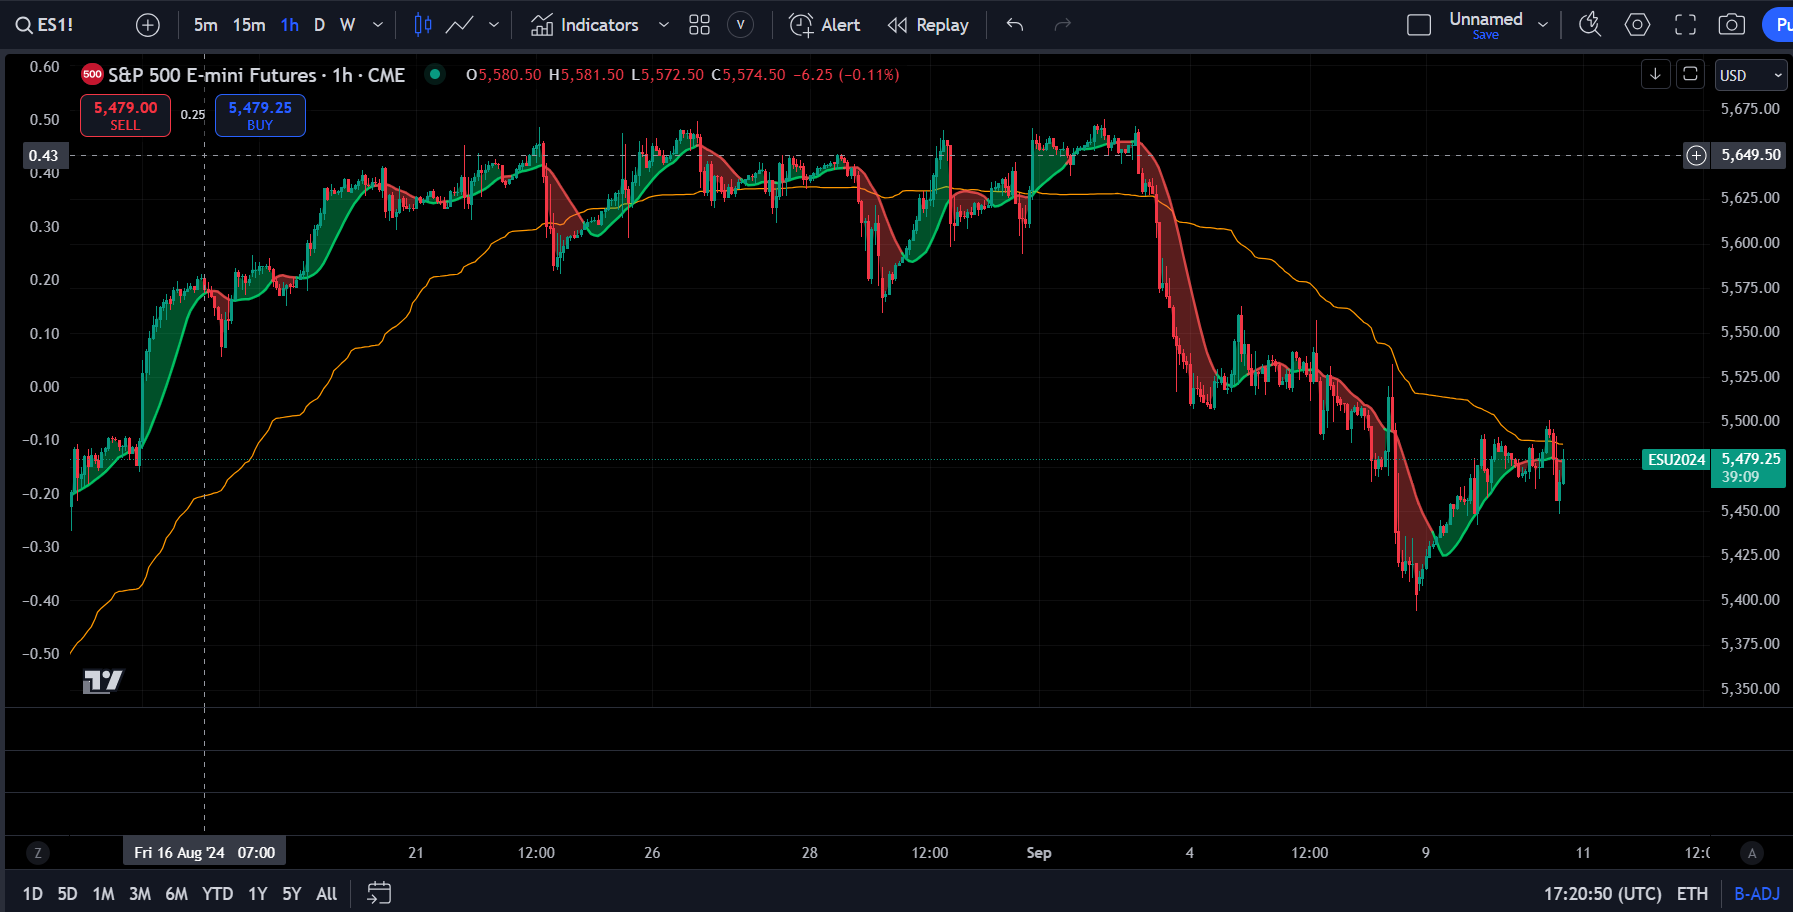Open symbol search for ES1!

(46, 25)
